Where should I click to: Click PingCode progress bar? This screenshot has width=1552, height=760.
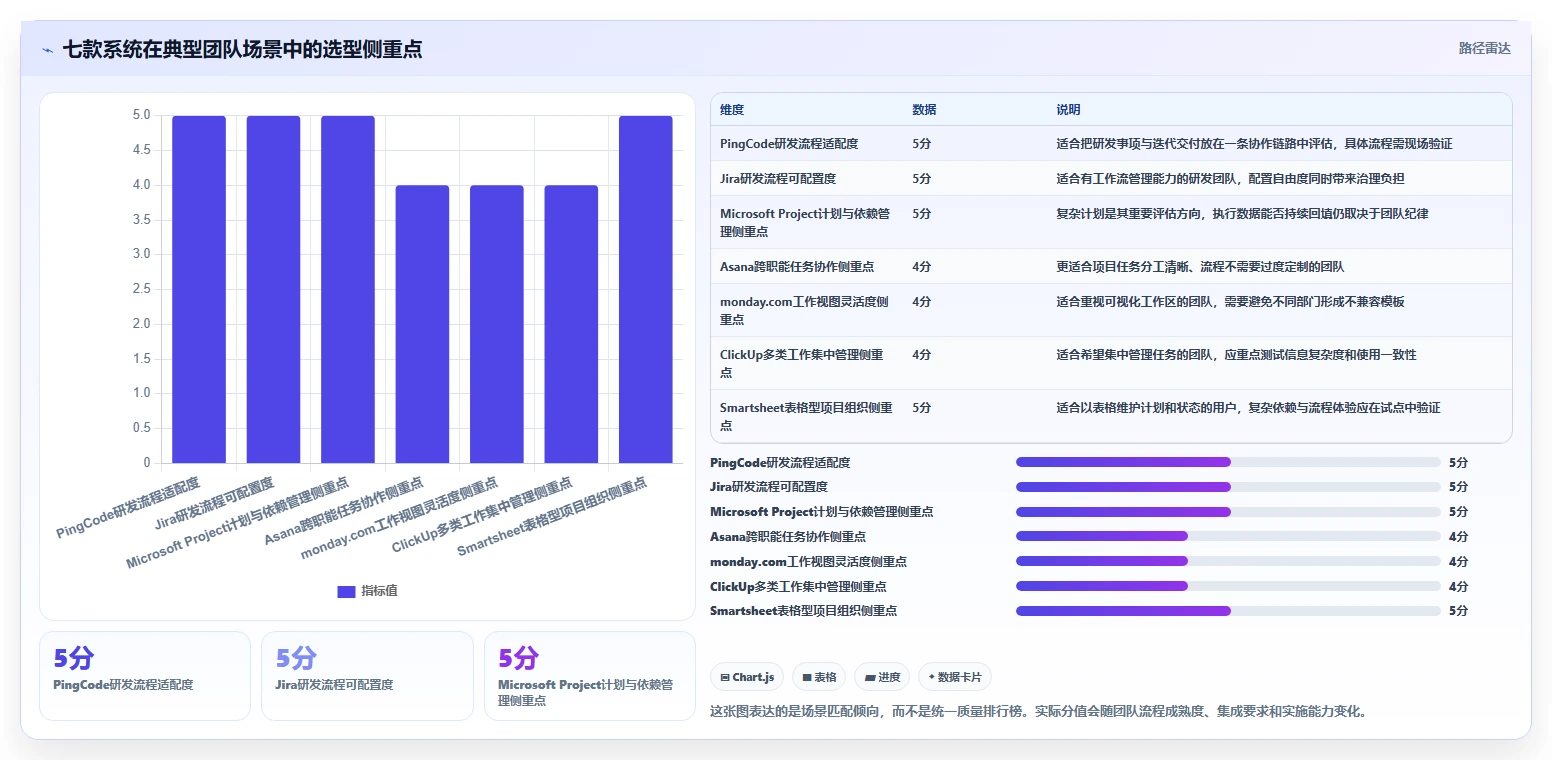coord(1228,462)
